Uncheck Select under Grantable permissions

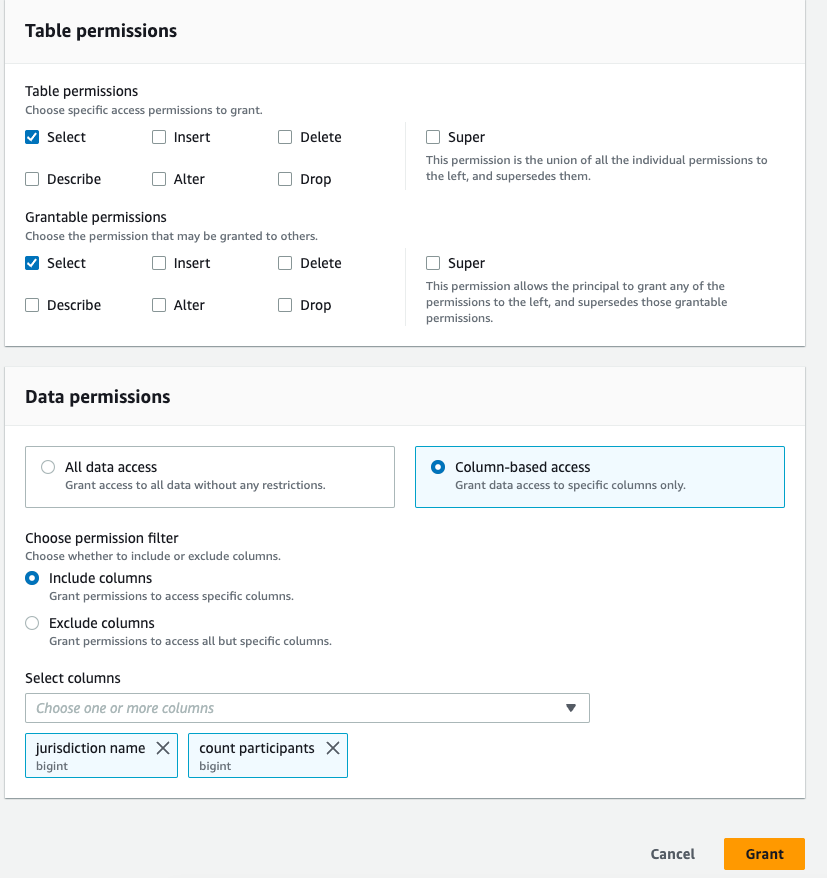coord(32,263)
